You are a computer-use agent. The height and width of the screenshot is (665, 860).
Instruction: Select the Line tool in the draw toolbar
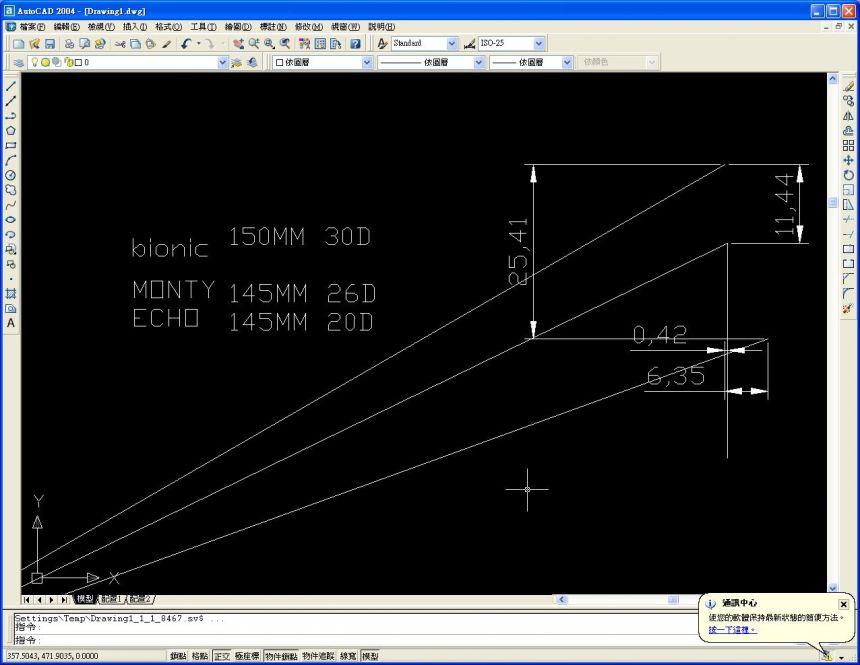pyautogui.click(x=11, y=86)
